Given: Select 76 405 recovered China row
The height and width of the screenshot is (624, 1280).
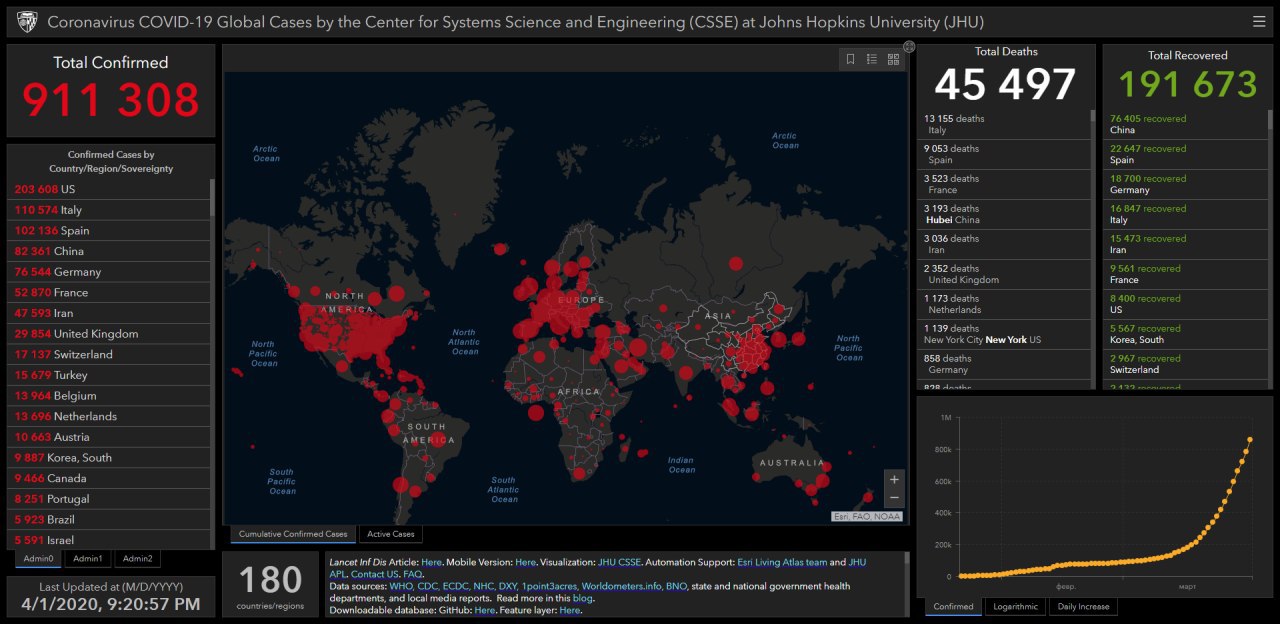Looking at the screenshot, I should [1184, 124].
